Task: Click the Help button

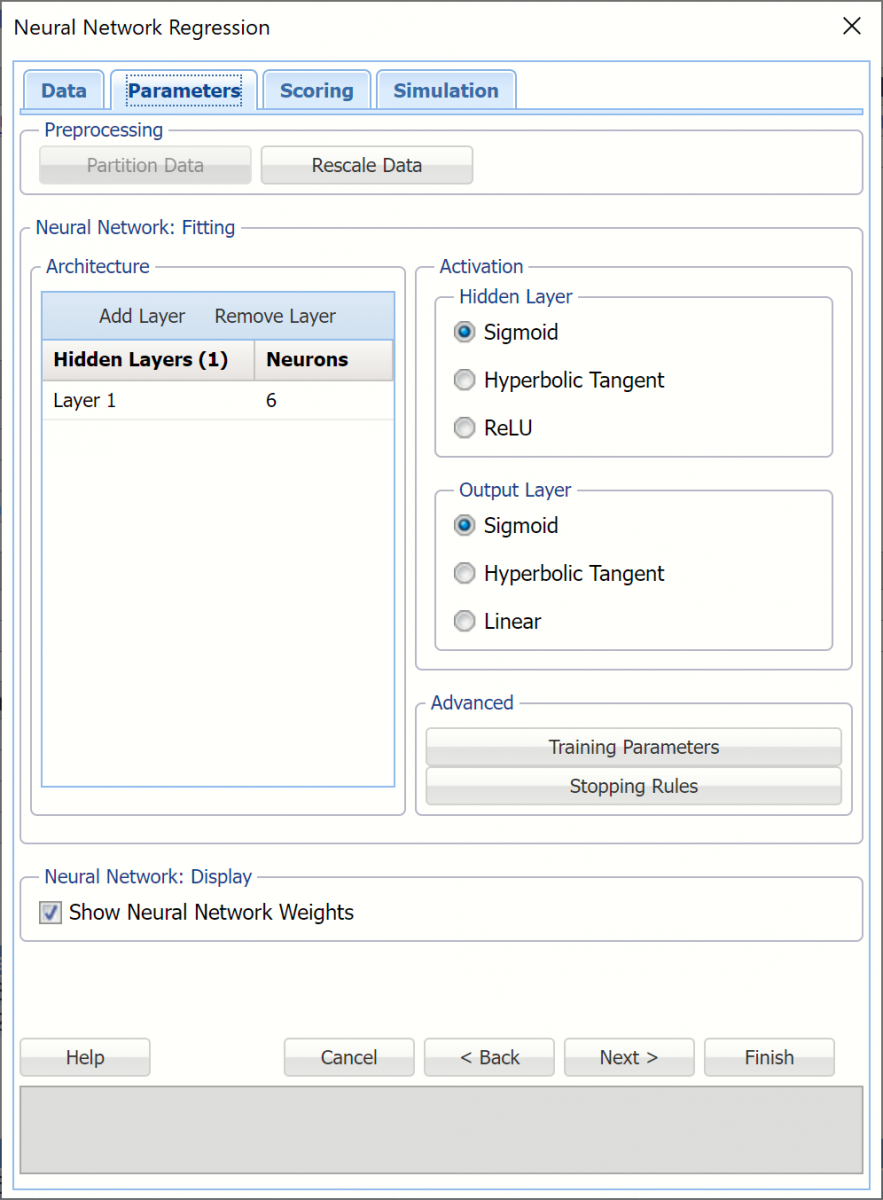Action: coord(84,1057)
